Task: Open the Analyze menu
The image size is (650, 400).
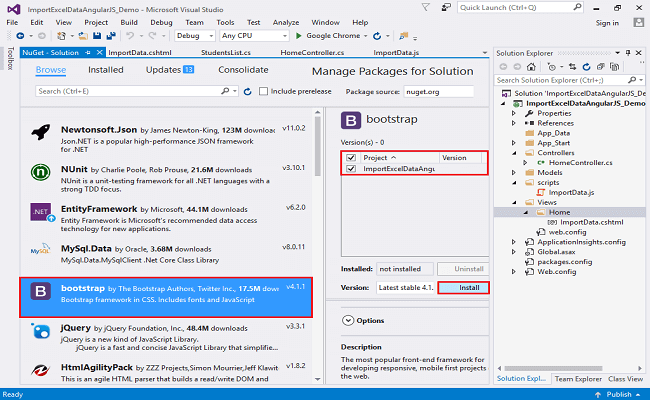Action: (286, 22)
